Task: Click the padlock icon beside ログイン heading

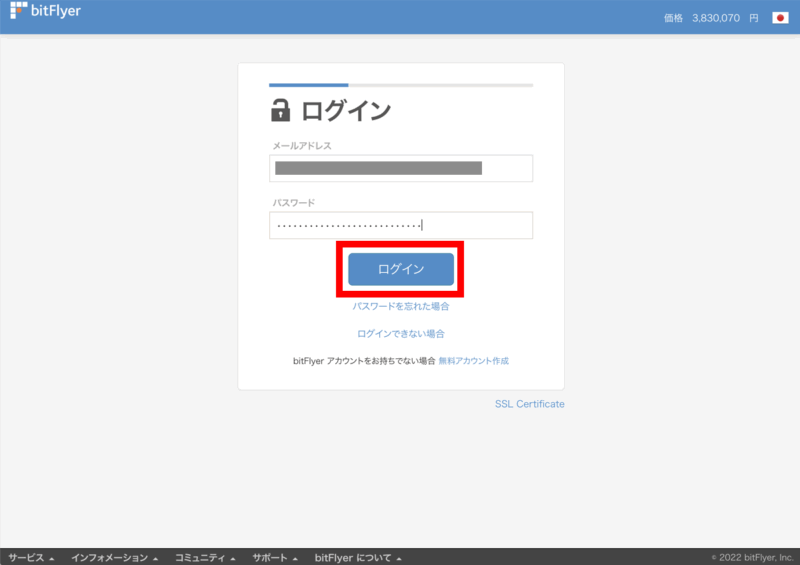Action: (x=281, y=110)
